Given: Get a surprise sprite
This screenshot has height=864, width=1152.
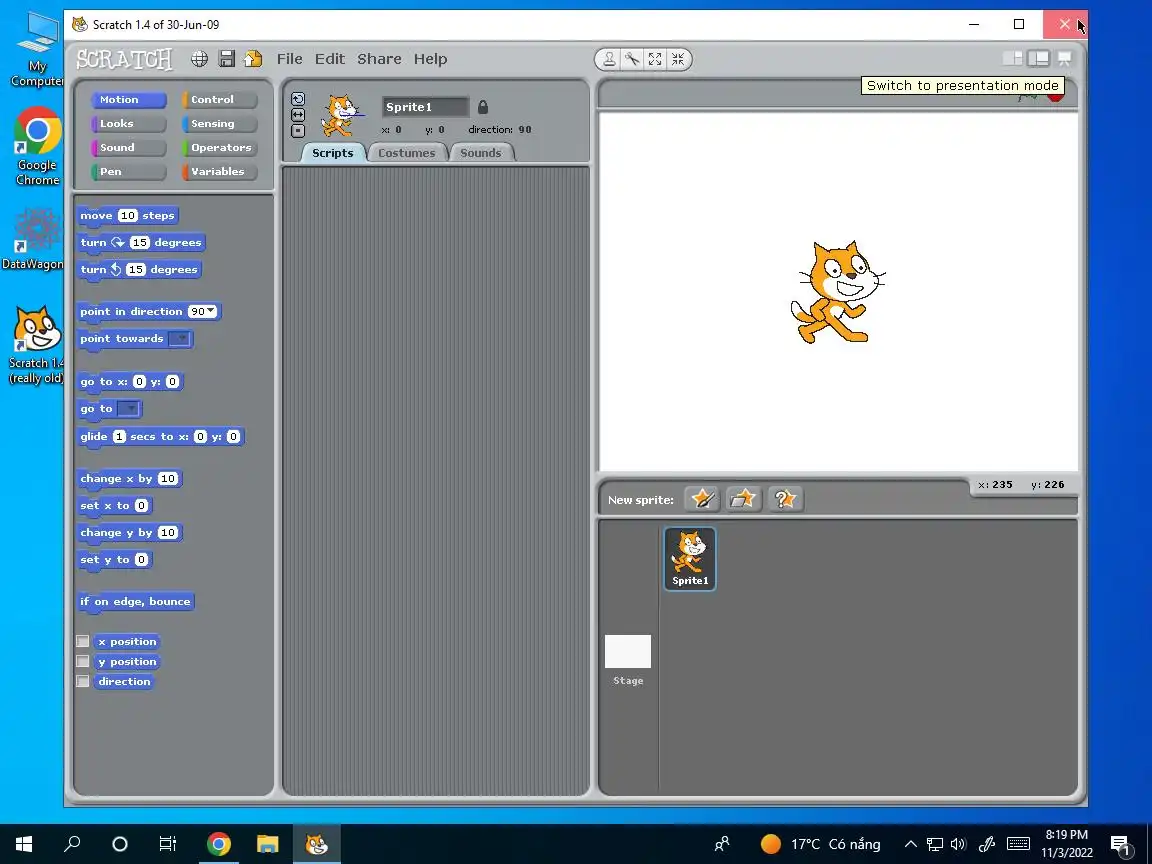Looking at the screenshot, I should click(785, 499).
